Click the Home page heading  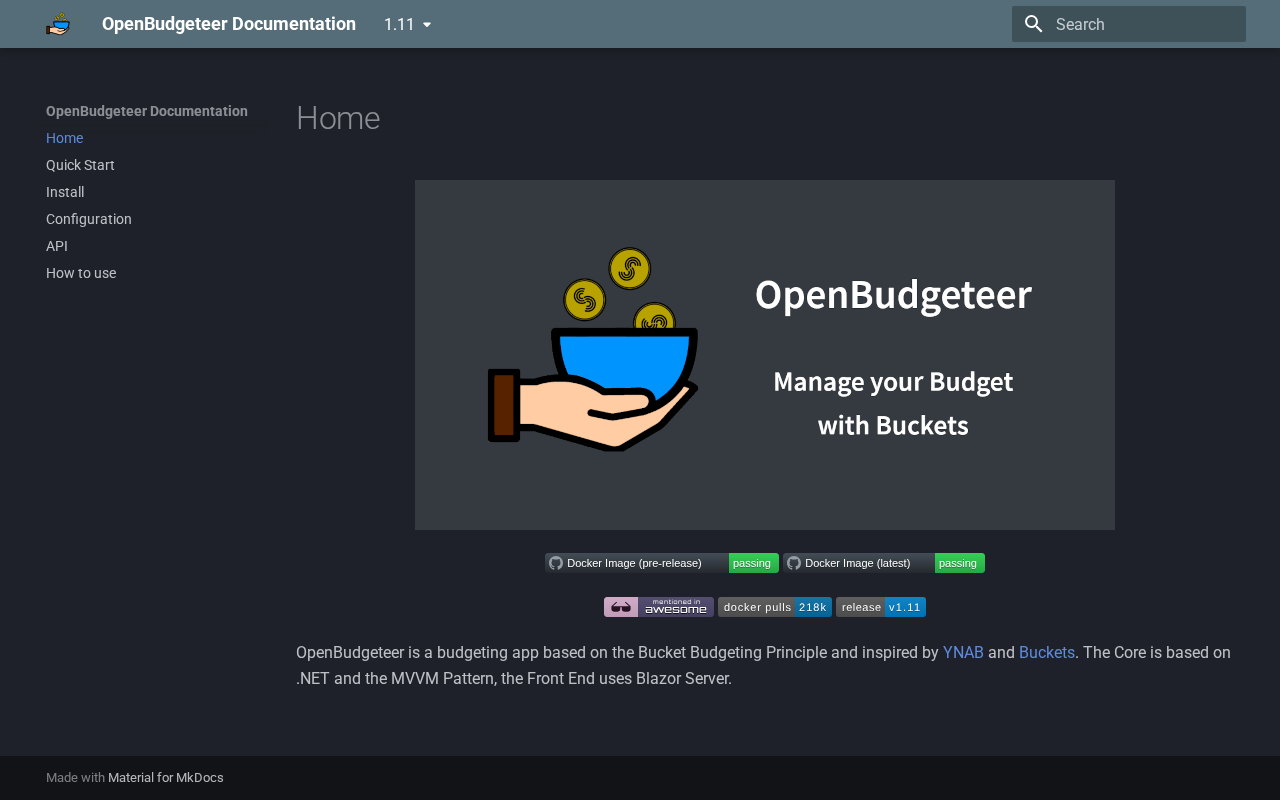click(x=338, y=118)
